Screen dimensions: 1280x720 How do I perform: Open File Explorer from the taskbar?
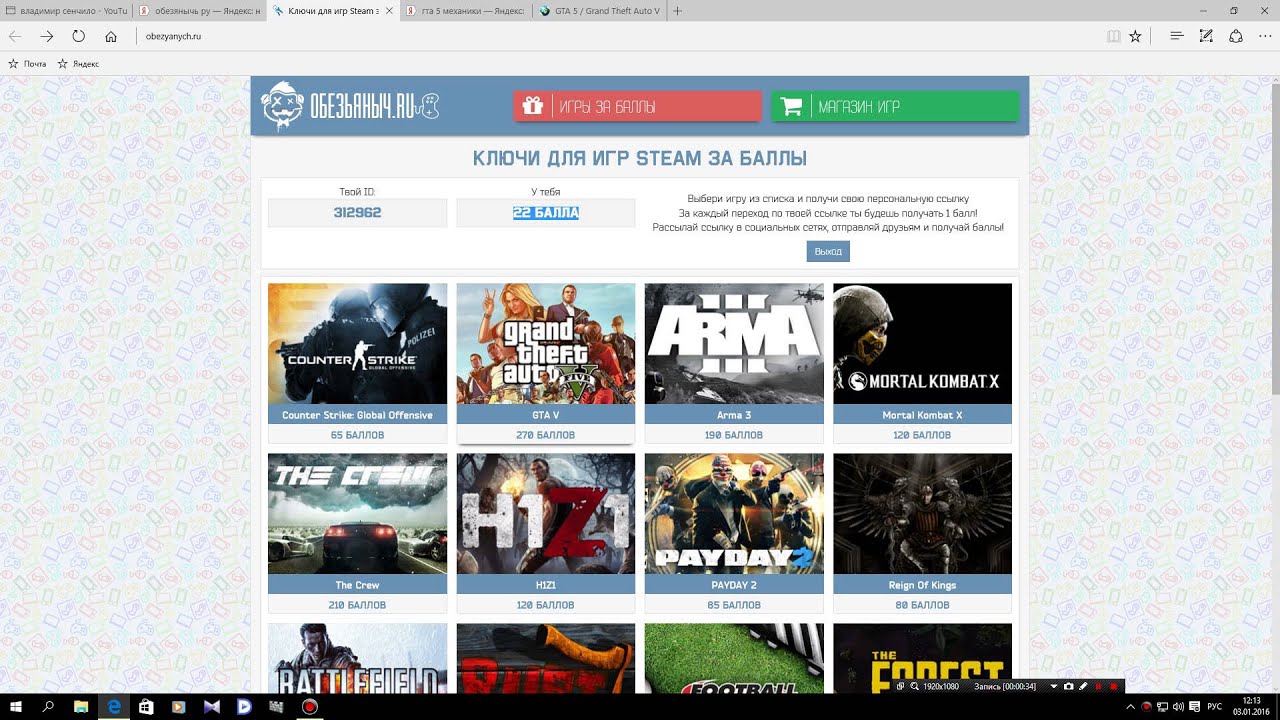point(81,707)
